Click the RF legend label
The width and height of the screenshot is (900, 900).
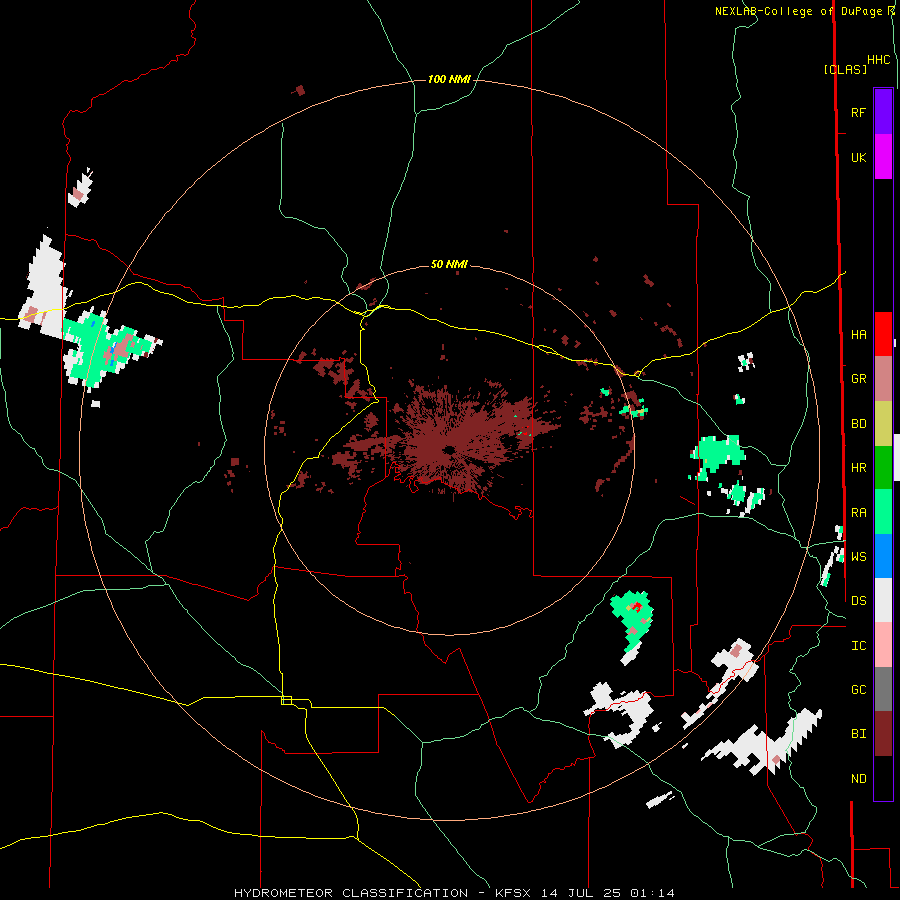tap(858, 112)
